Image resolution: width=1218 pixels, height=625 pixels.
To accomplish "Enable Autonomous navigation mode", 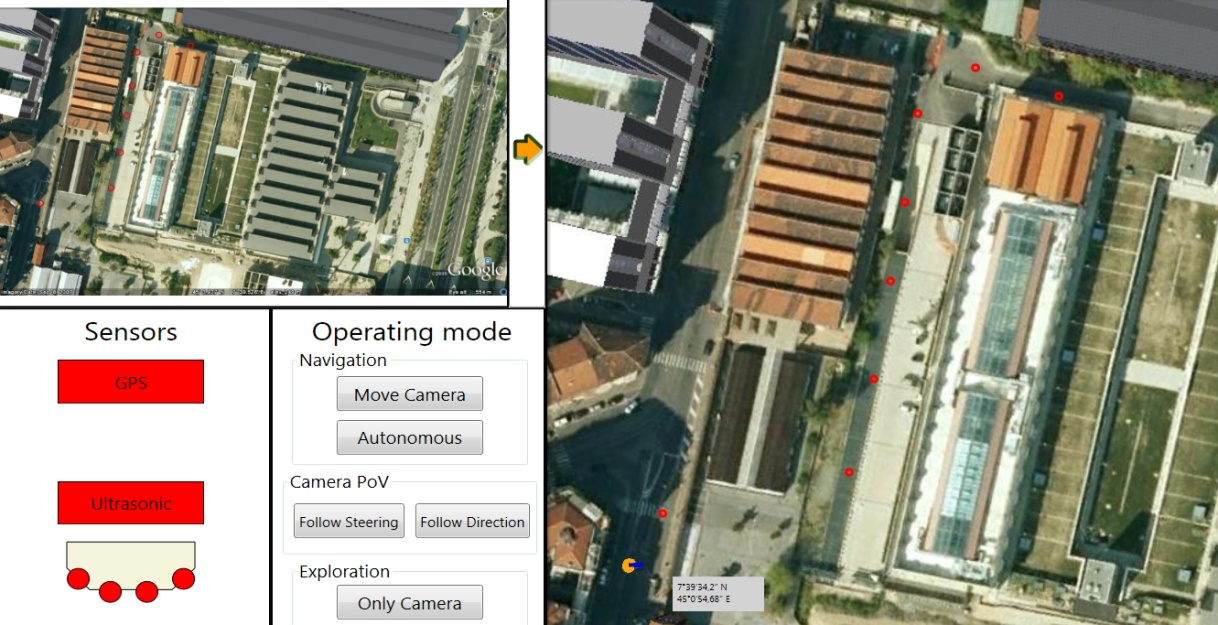I will point(410,438).
